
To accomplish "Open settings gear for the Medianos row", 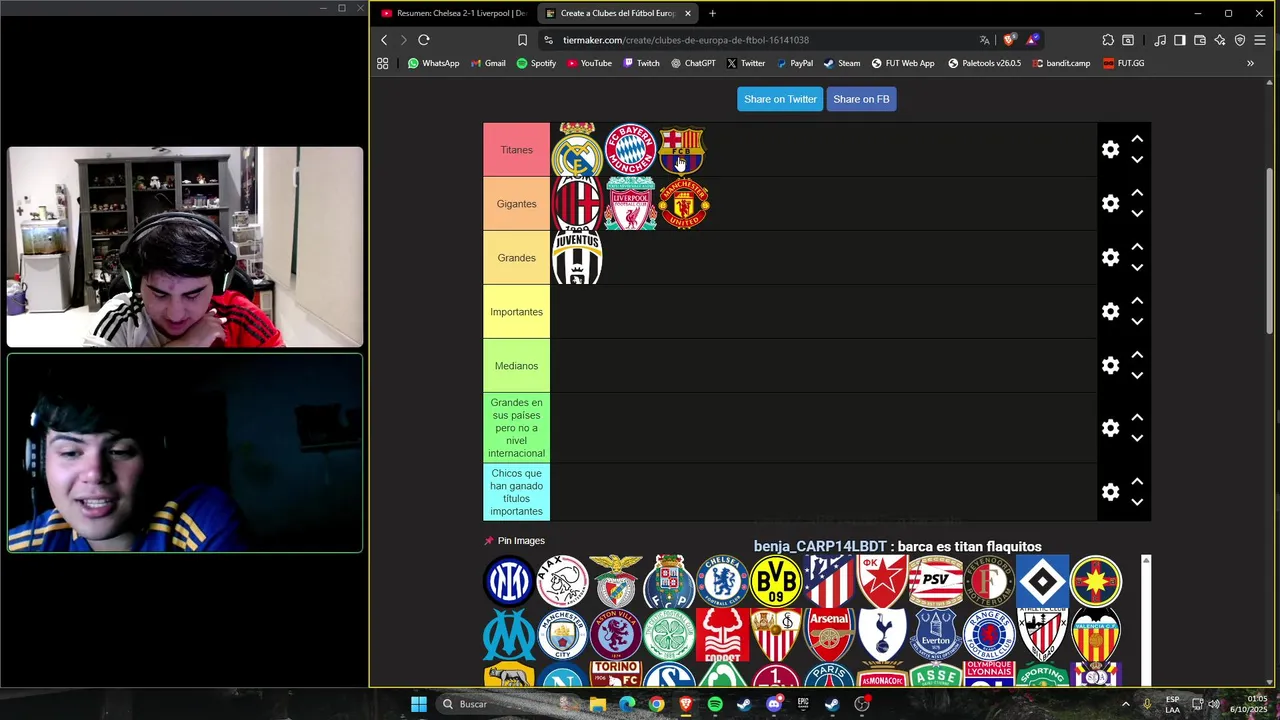I will point(1110,366).
